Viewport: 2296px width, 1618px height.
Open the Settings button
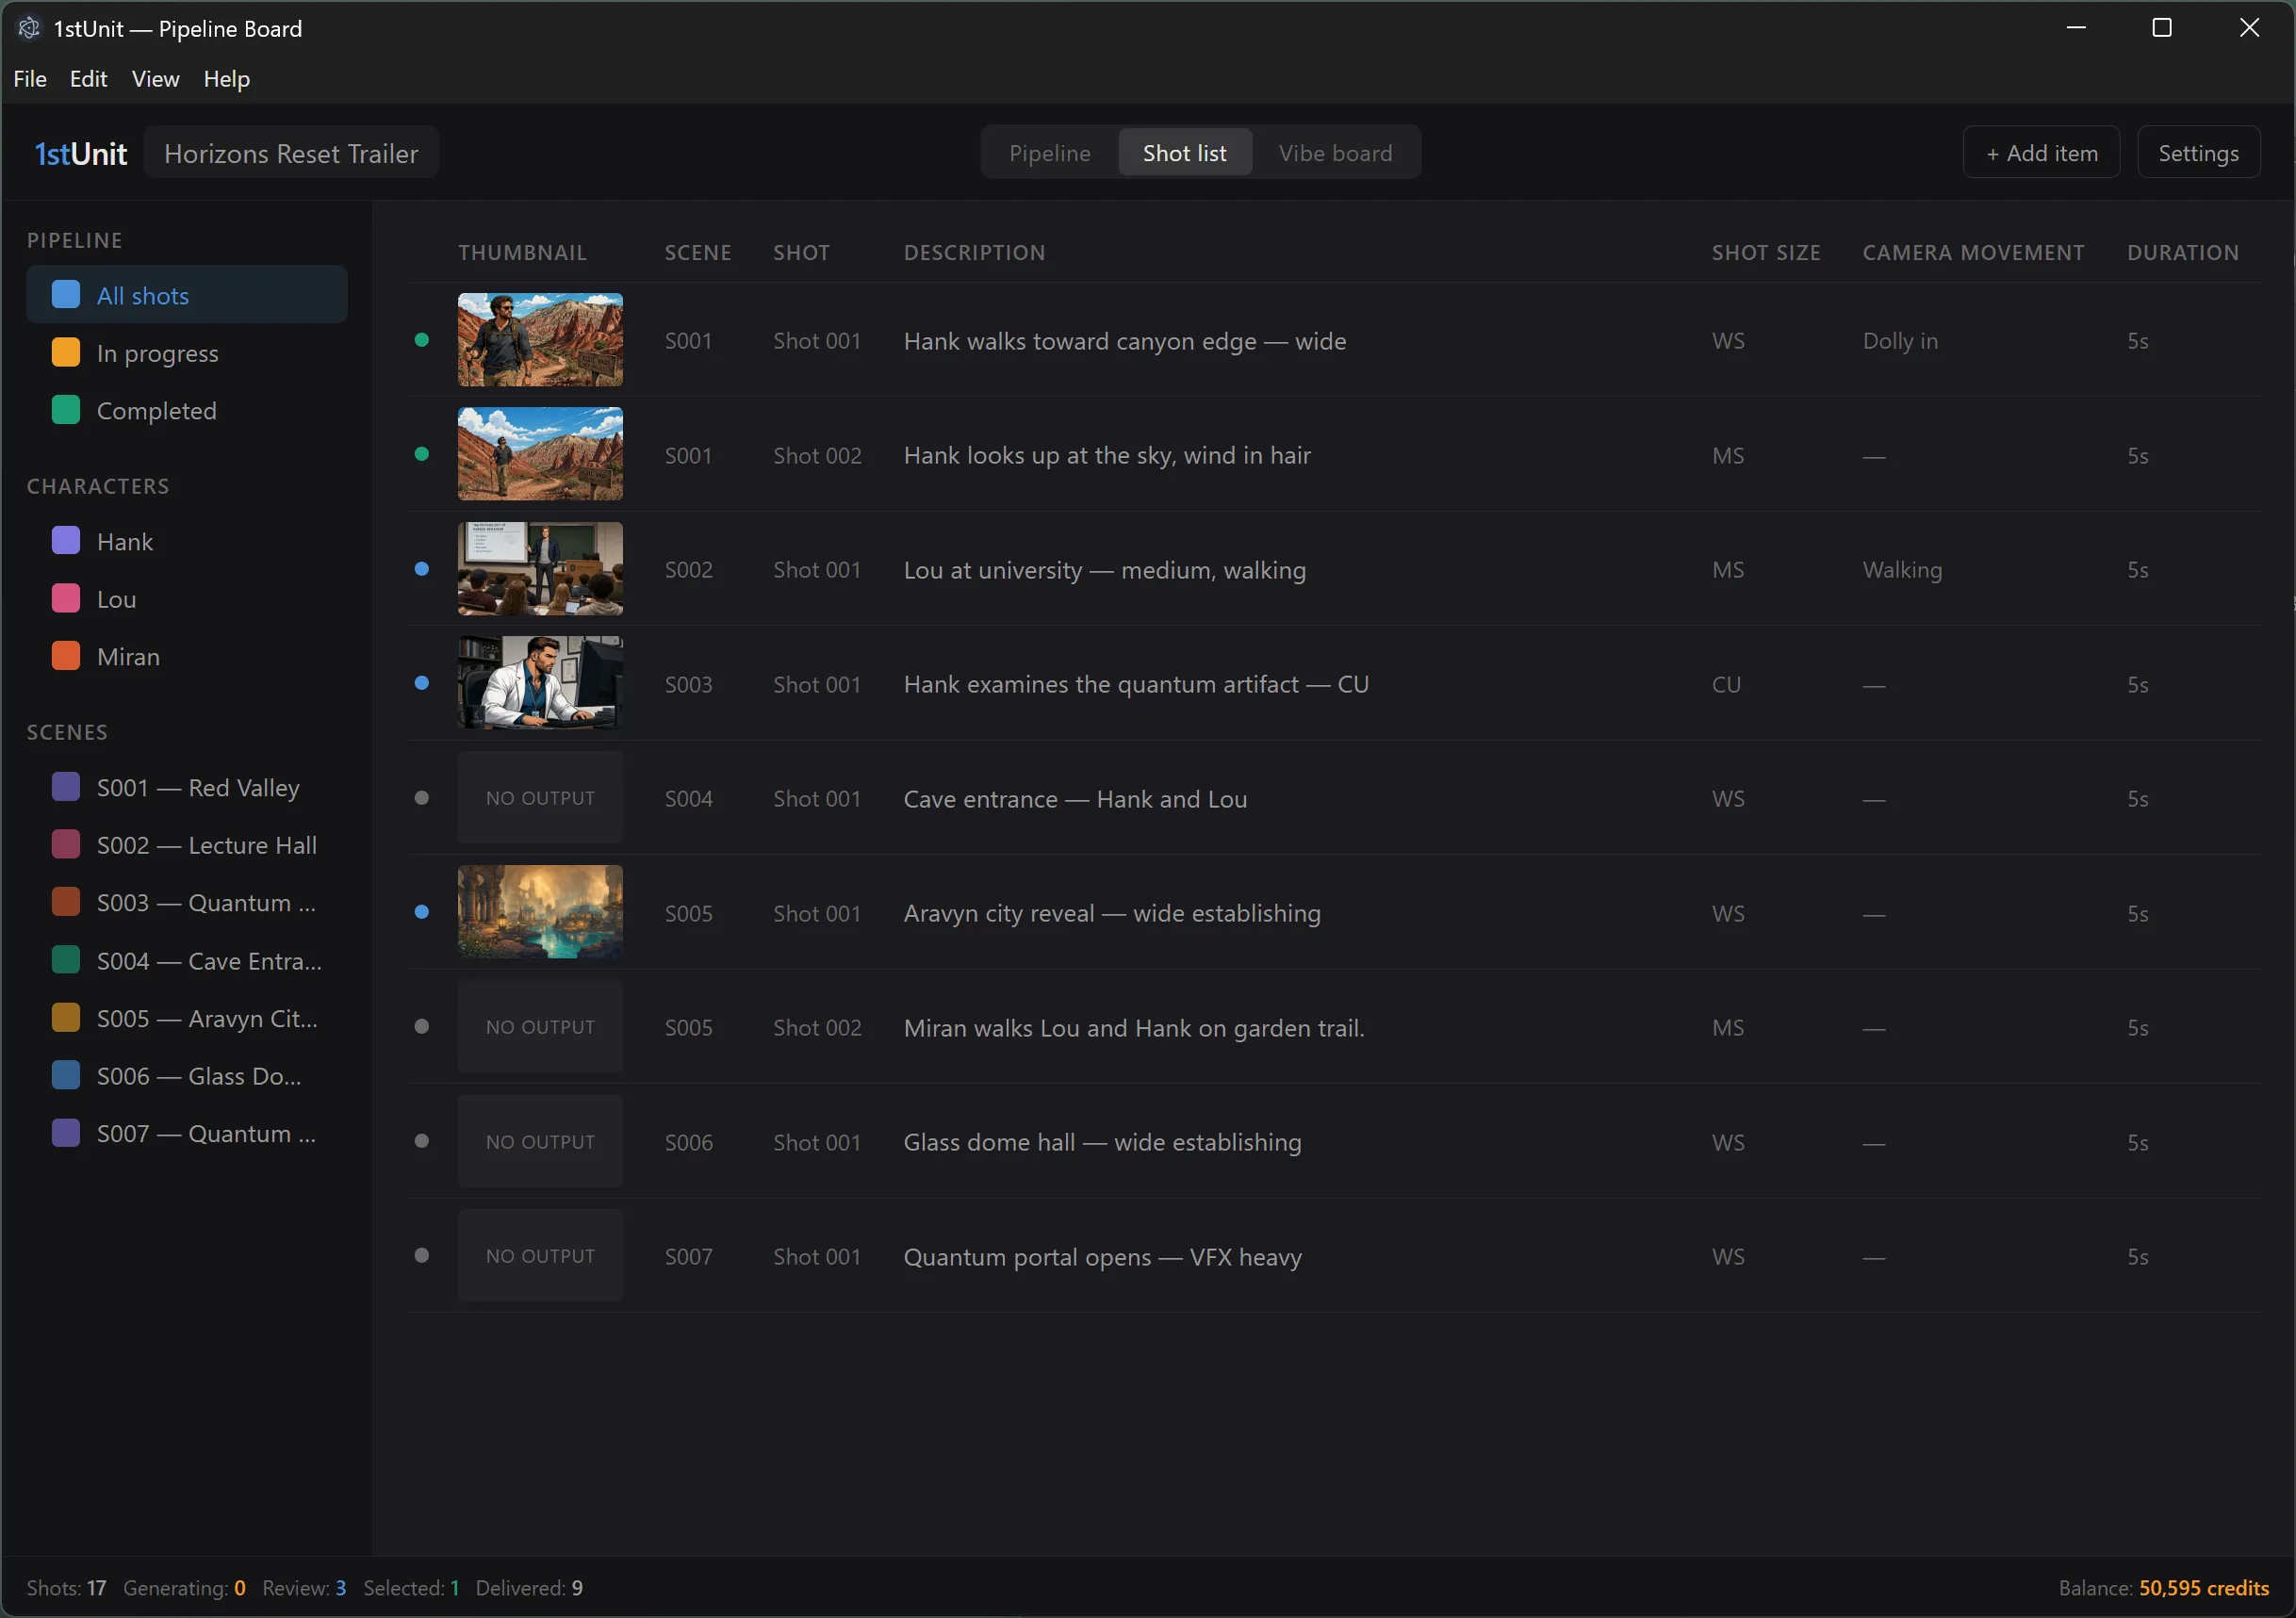2198,153
